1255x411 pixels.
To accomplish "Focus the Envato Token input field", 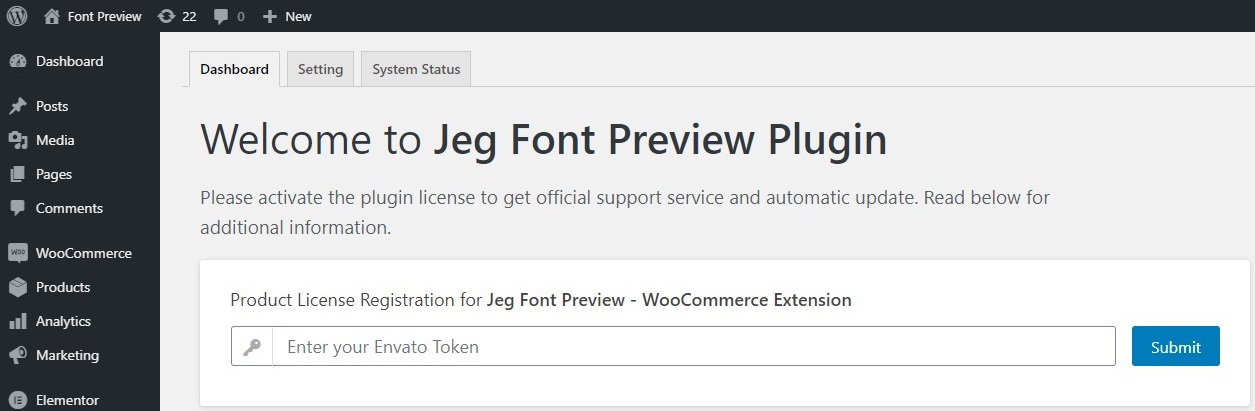I will tap(693, 347).
